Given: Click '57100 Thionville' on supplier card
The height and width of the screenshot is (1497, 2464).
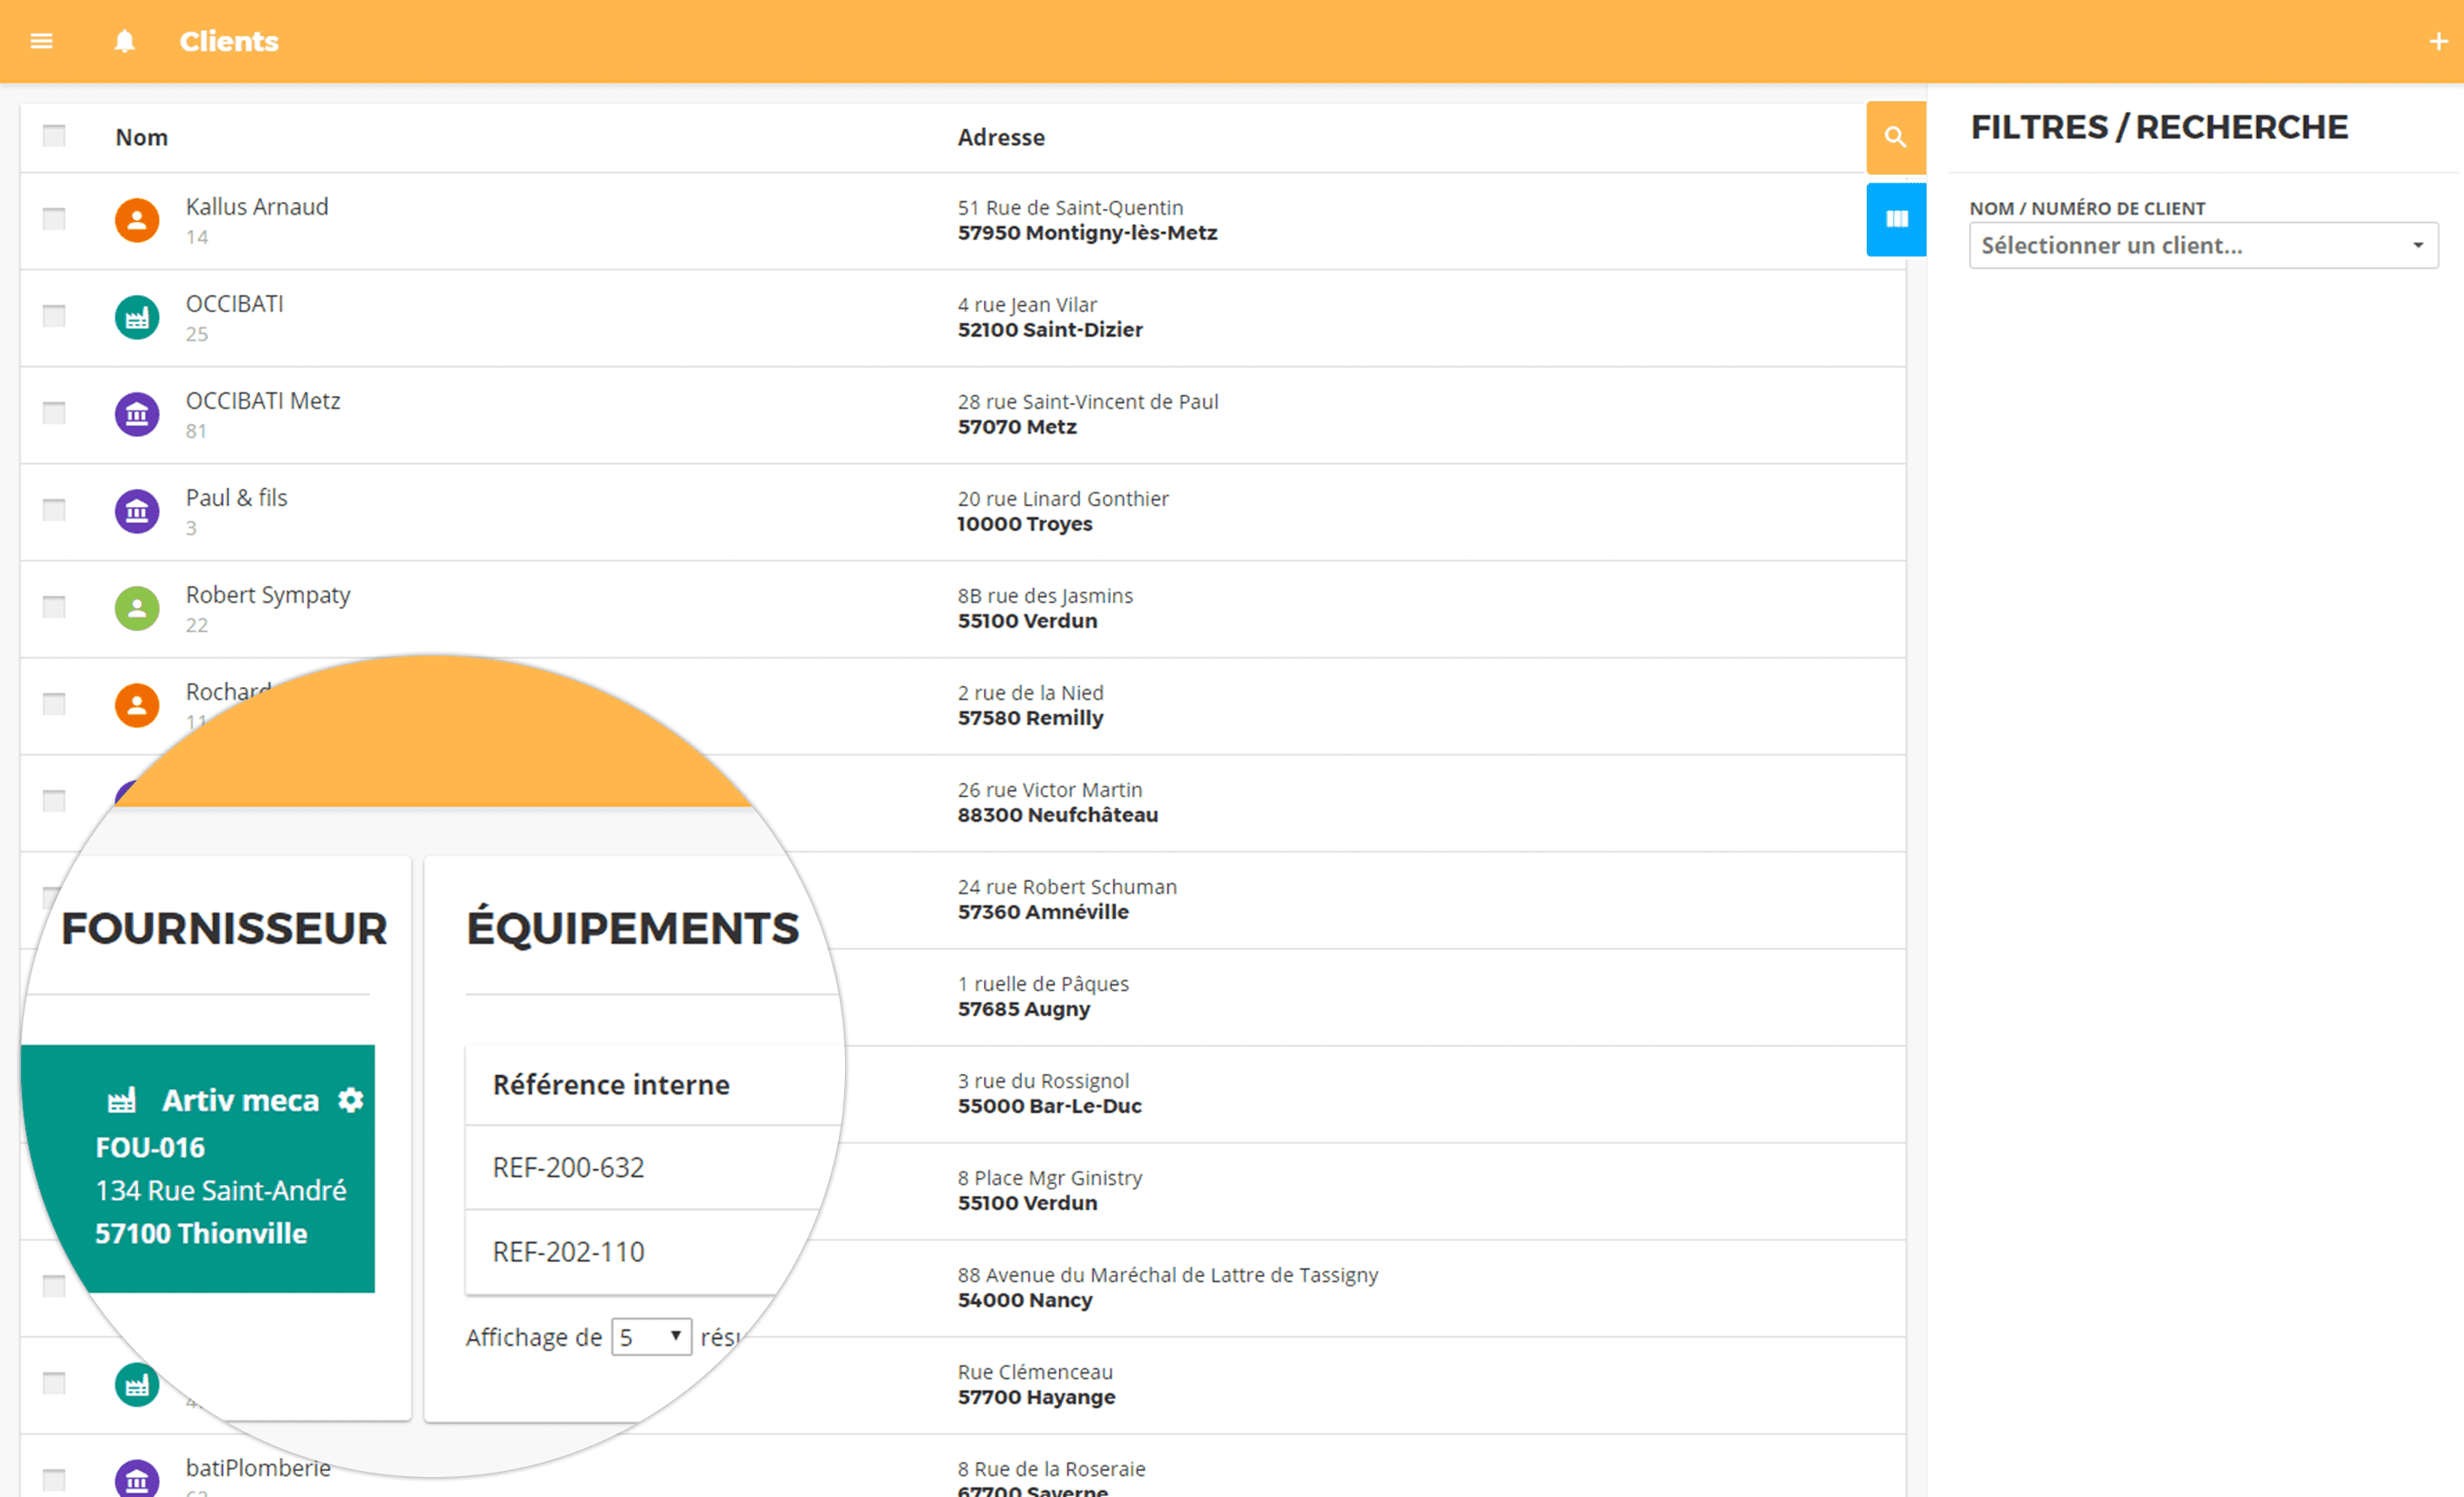Looking at the screenshot, I should coord(201,1234).
